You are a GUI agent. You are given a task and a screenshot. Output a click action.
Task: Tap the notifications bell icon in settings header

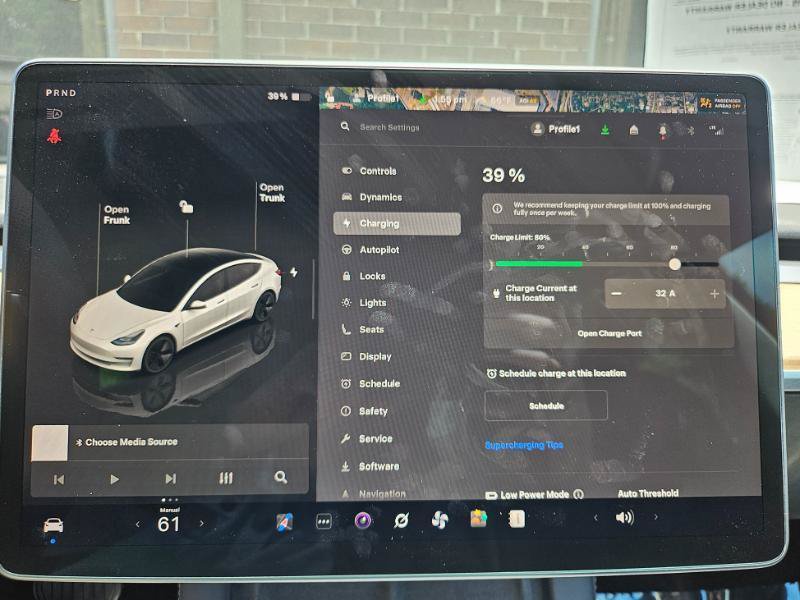(x=662, y=131)
